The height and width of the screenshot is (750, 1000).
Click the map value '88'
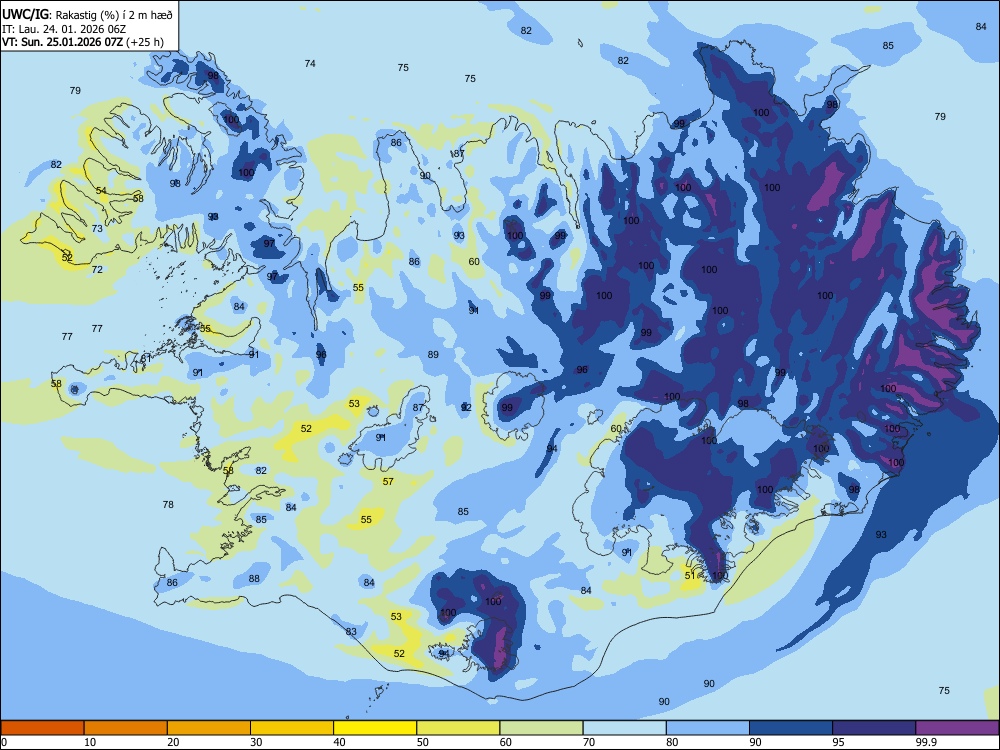click(x=254, y=579)
